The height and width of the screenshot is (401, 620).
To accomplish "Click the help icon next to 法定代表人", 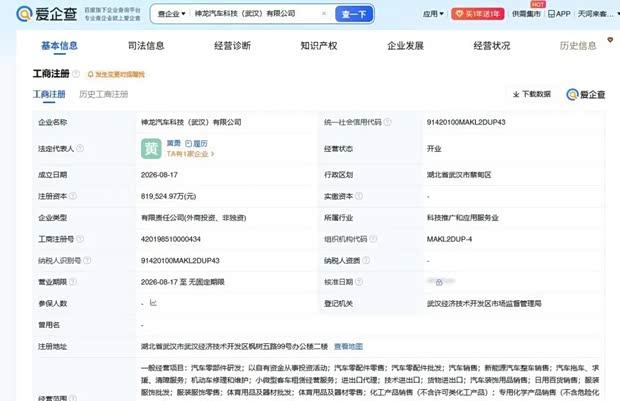I will coord(79,148).
